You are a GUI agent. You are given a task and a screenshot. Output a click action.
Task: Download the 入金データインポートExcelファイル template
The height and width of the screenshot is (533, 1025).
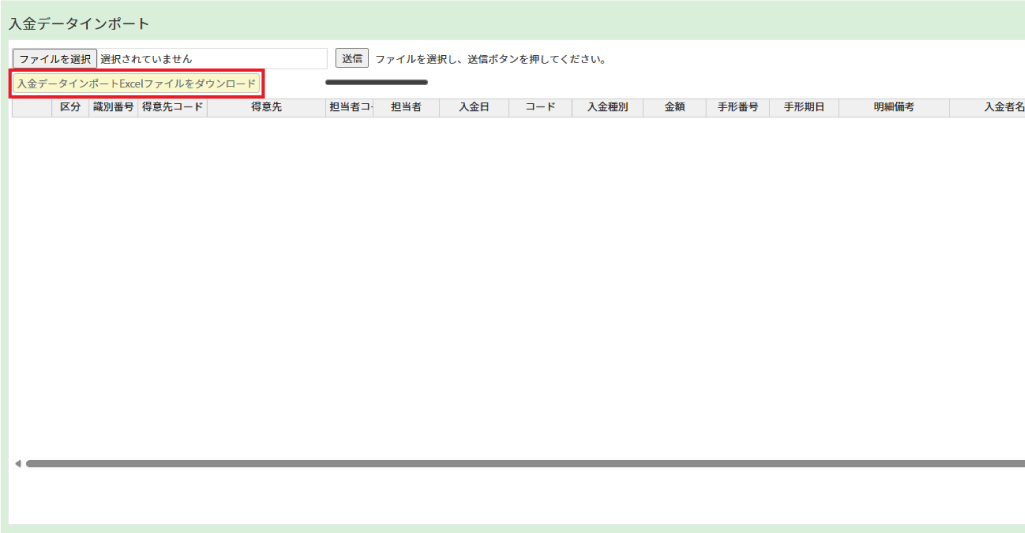136,84
